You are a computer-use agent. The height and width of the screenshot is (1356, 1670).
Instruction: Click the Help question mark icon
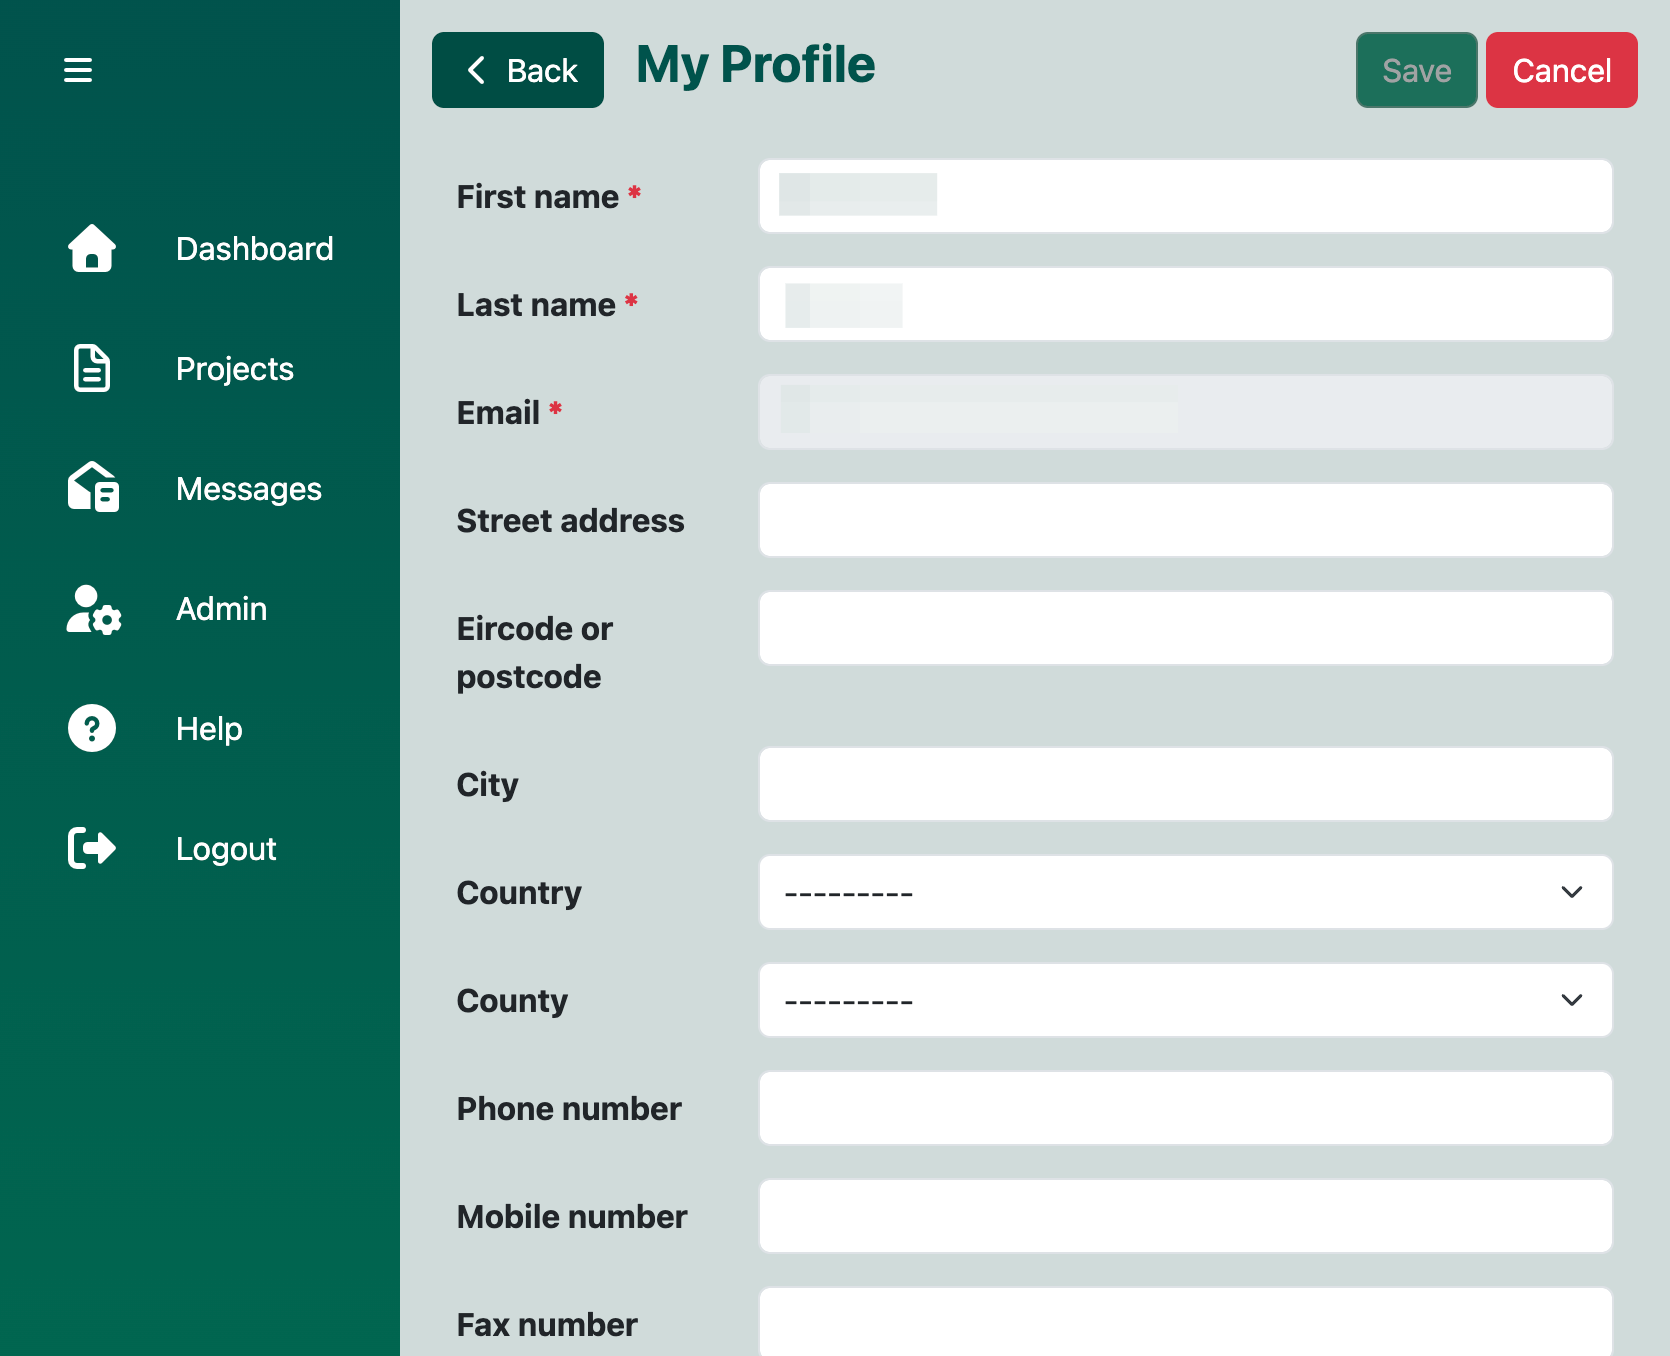[x=92, y=728]
